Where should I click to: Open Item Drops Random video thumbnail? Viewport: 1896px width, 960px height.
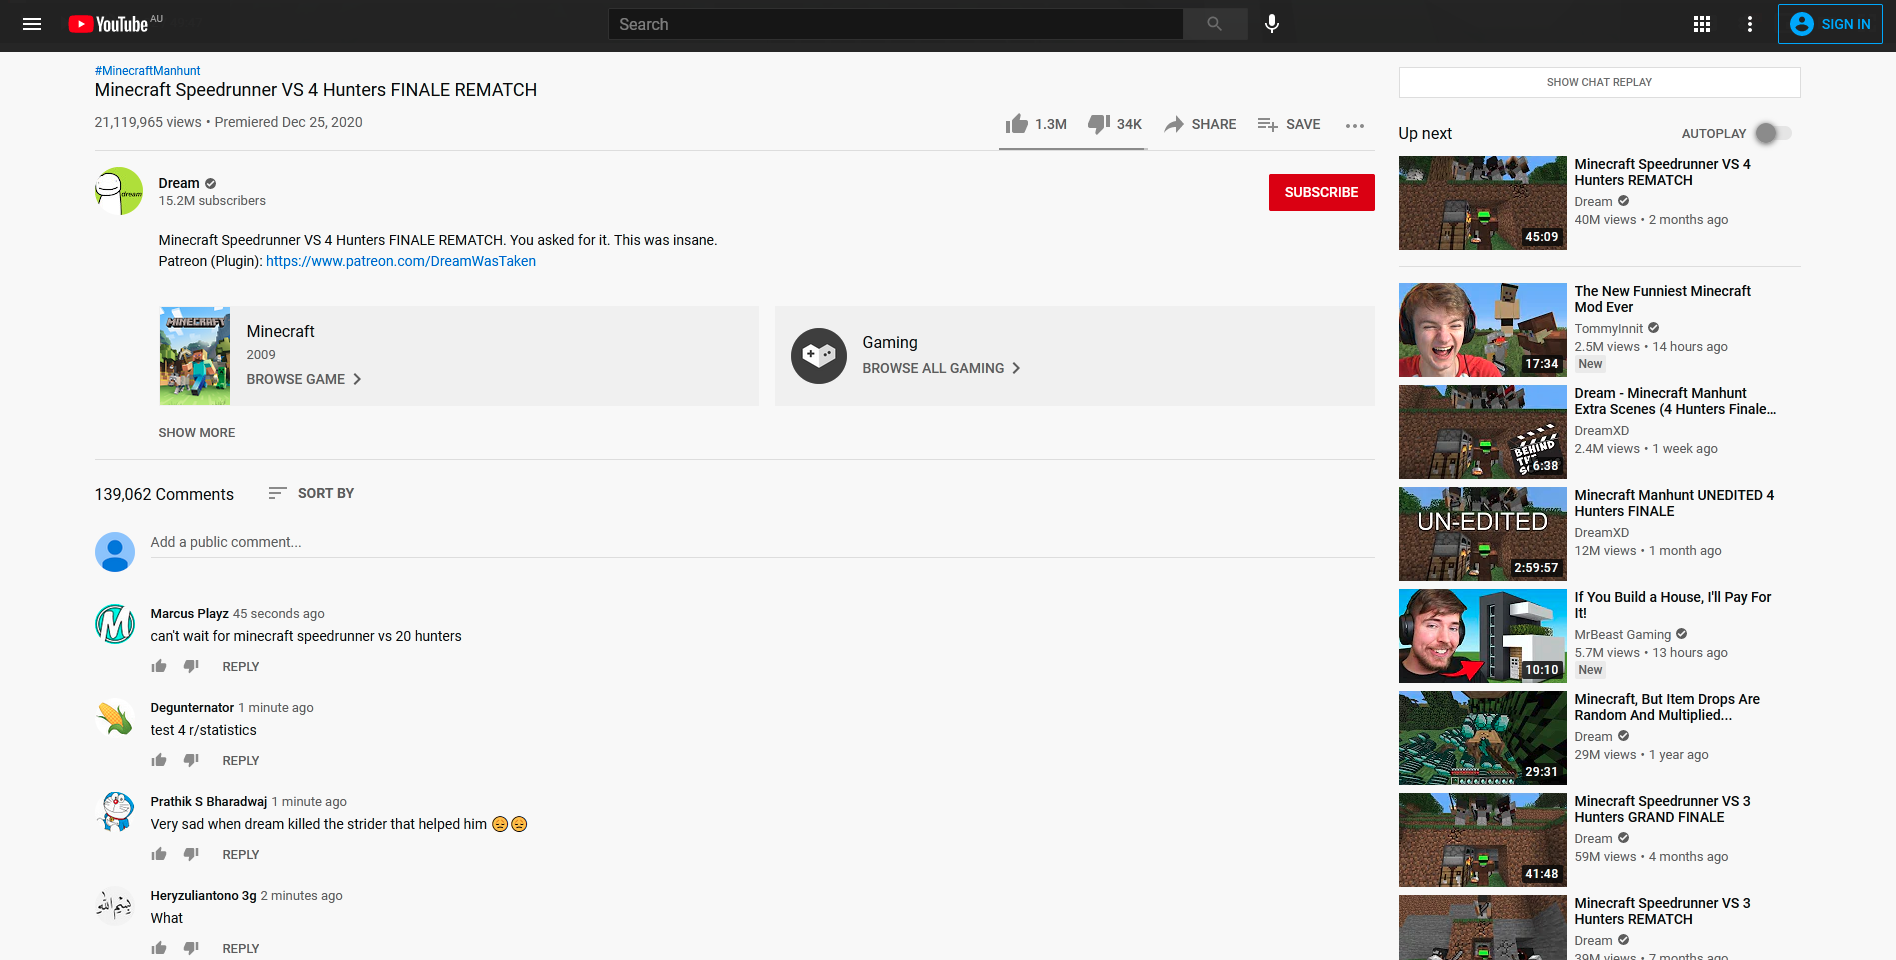(1482, 738)
